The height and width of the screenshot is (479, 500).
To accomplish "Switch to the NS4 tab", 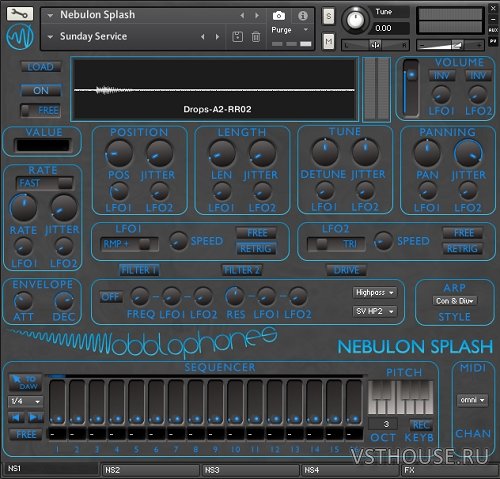I will (350, 470).
